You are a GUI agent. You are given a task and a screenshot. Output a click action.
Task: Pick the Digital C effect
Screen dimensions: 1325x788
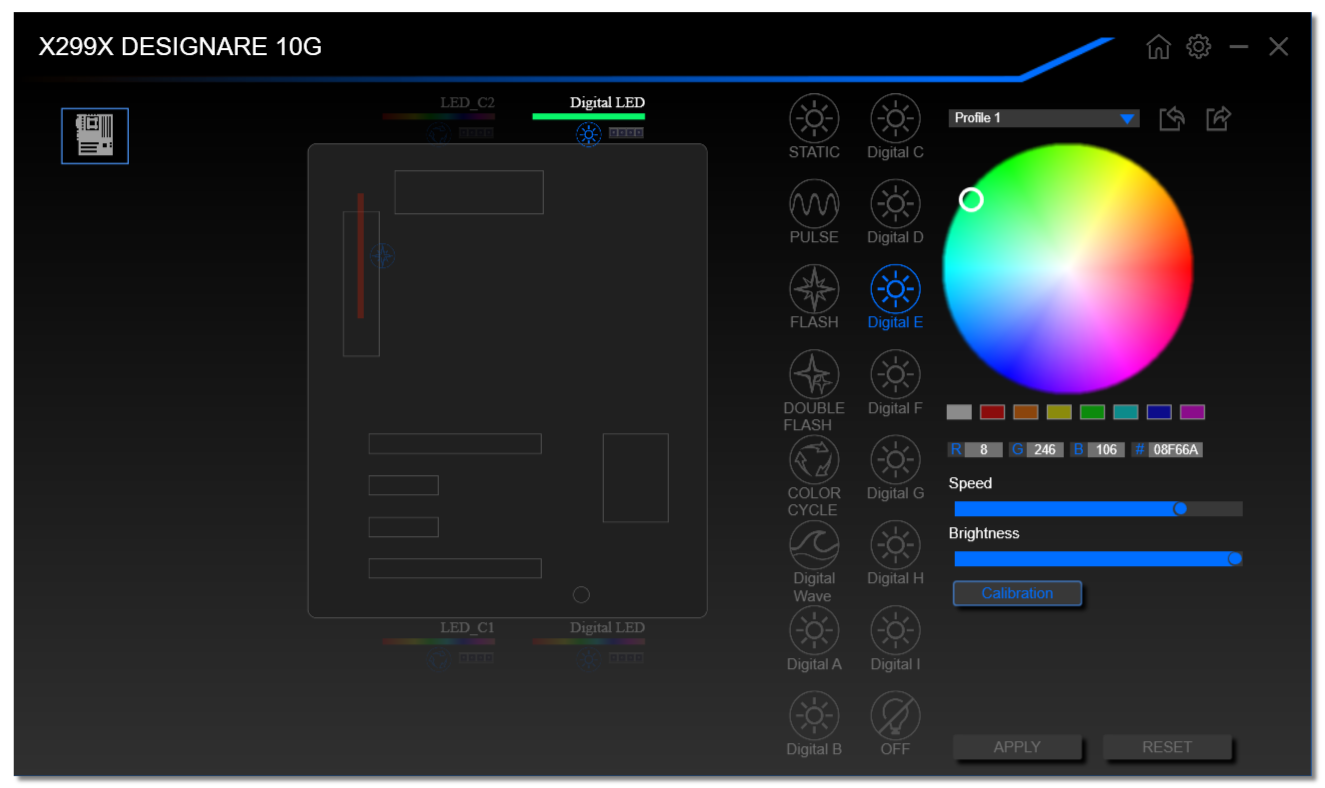tap(895, 127)
